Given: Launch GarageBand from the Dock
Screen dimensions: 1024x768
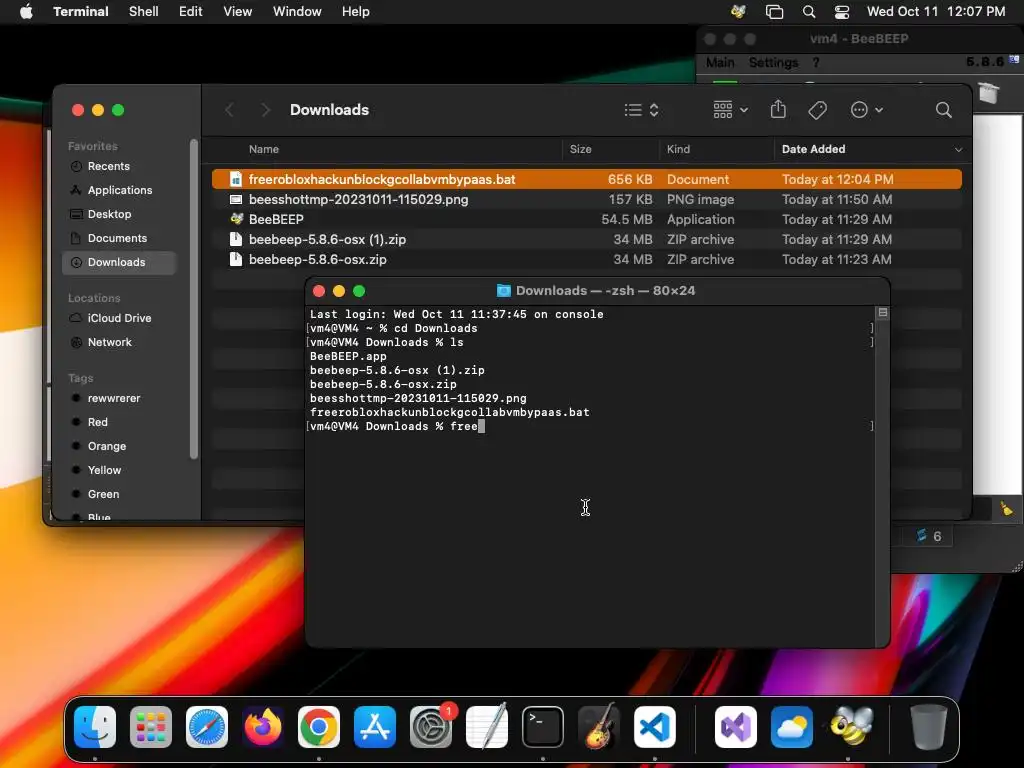Looking at the screenshot, I should 599,727.
